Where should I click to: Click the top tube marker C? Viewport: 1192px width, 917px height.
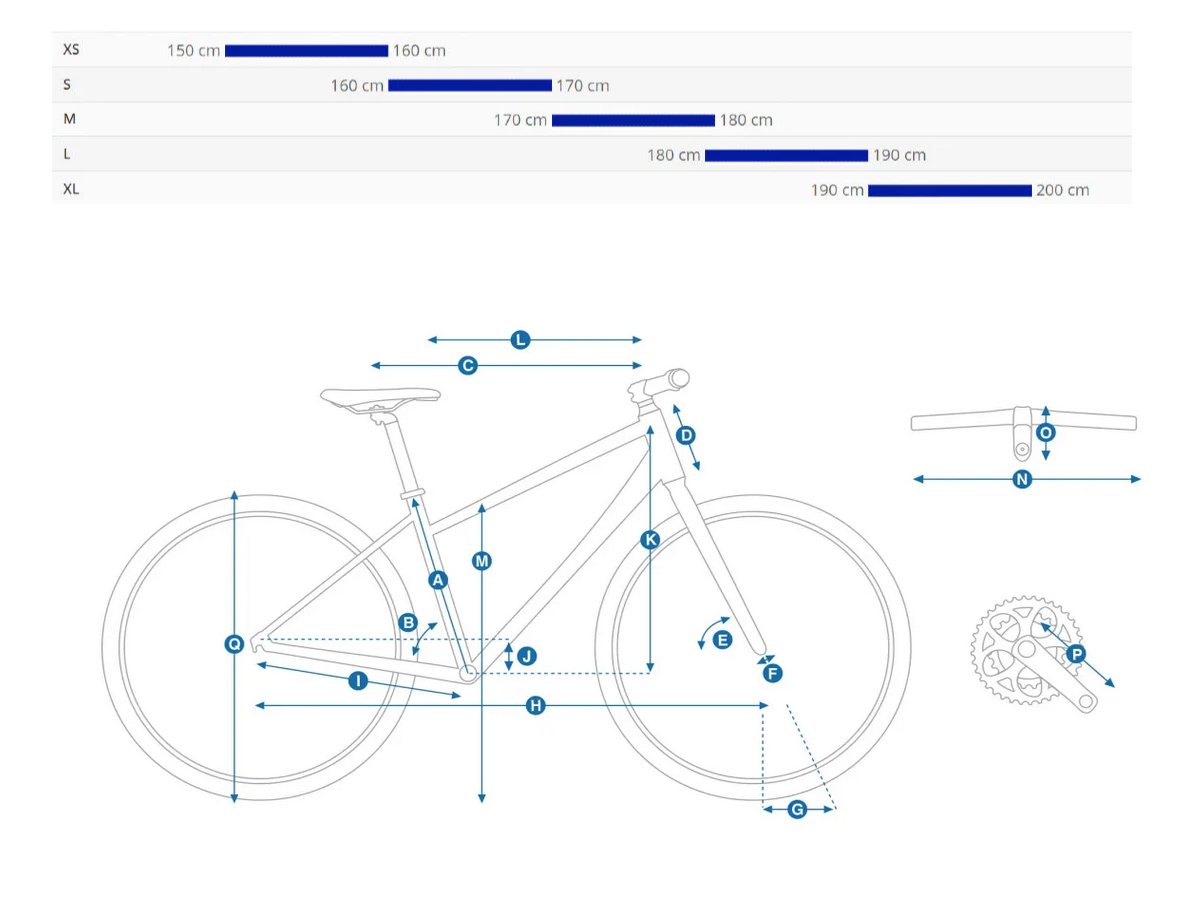[x=467, y=366]
